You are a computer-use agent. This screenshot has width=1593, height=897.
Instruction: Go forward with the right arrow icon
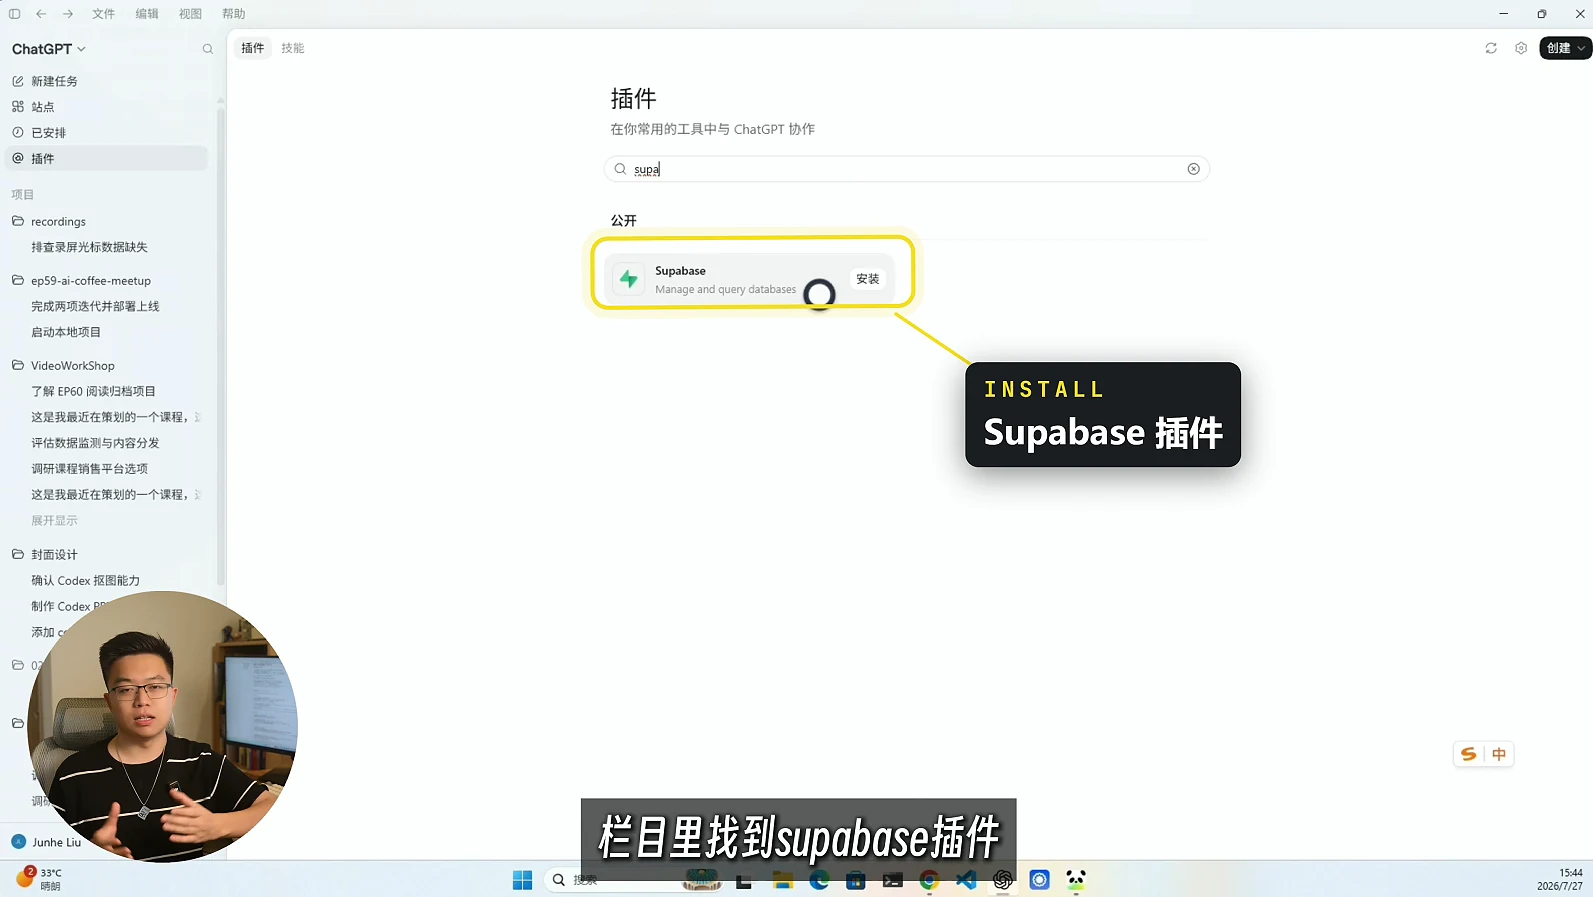pyautogui.click(x=68, y=14)
